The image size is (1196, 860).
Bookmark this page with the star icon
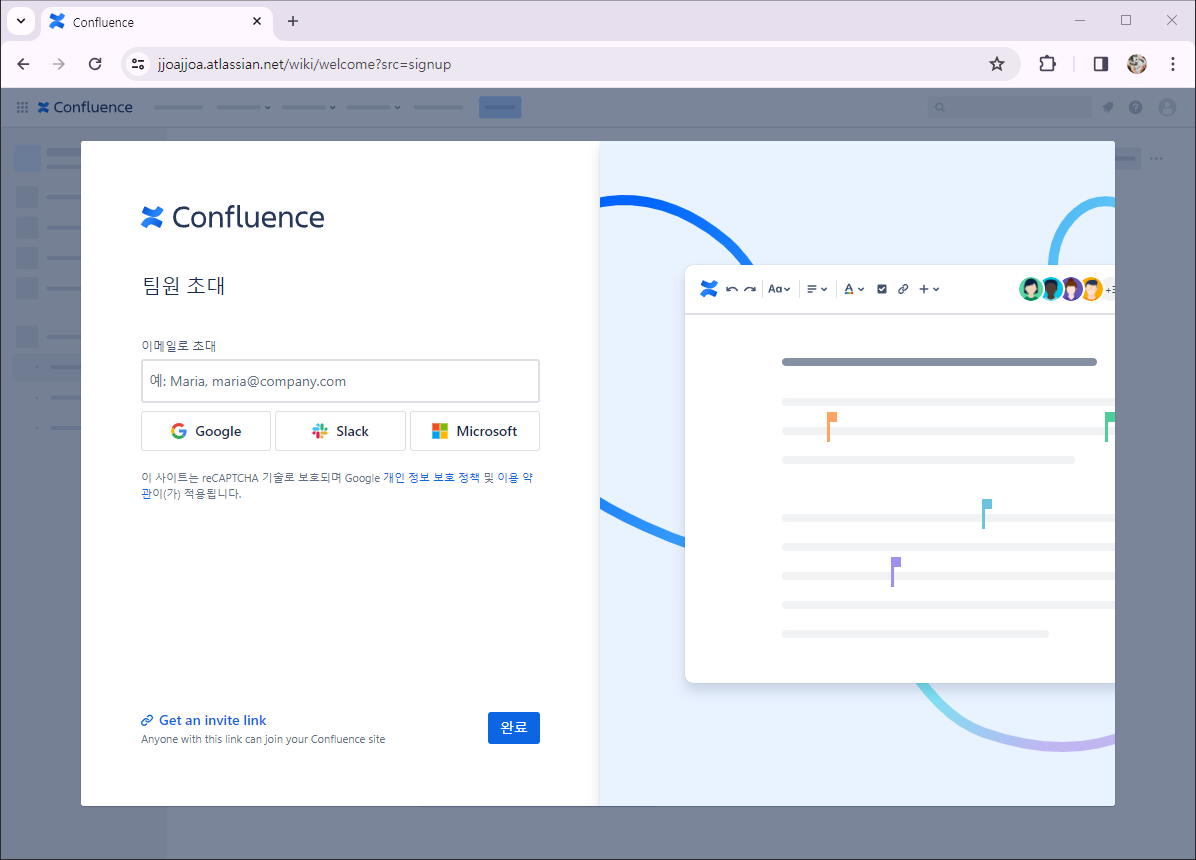point(996,64)
